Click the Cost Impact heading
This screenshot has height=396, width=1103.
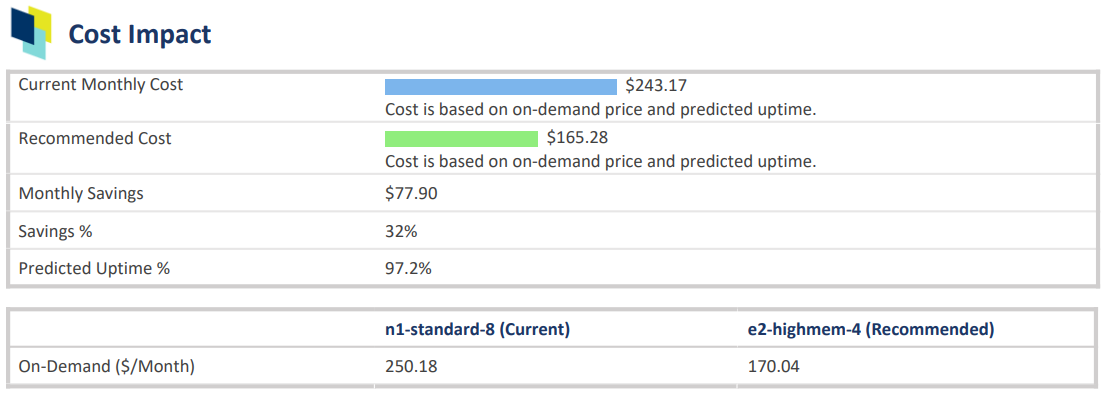(x=139, y=34)
